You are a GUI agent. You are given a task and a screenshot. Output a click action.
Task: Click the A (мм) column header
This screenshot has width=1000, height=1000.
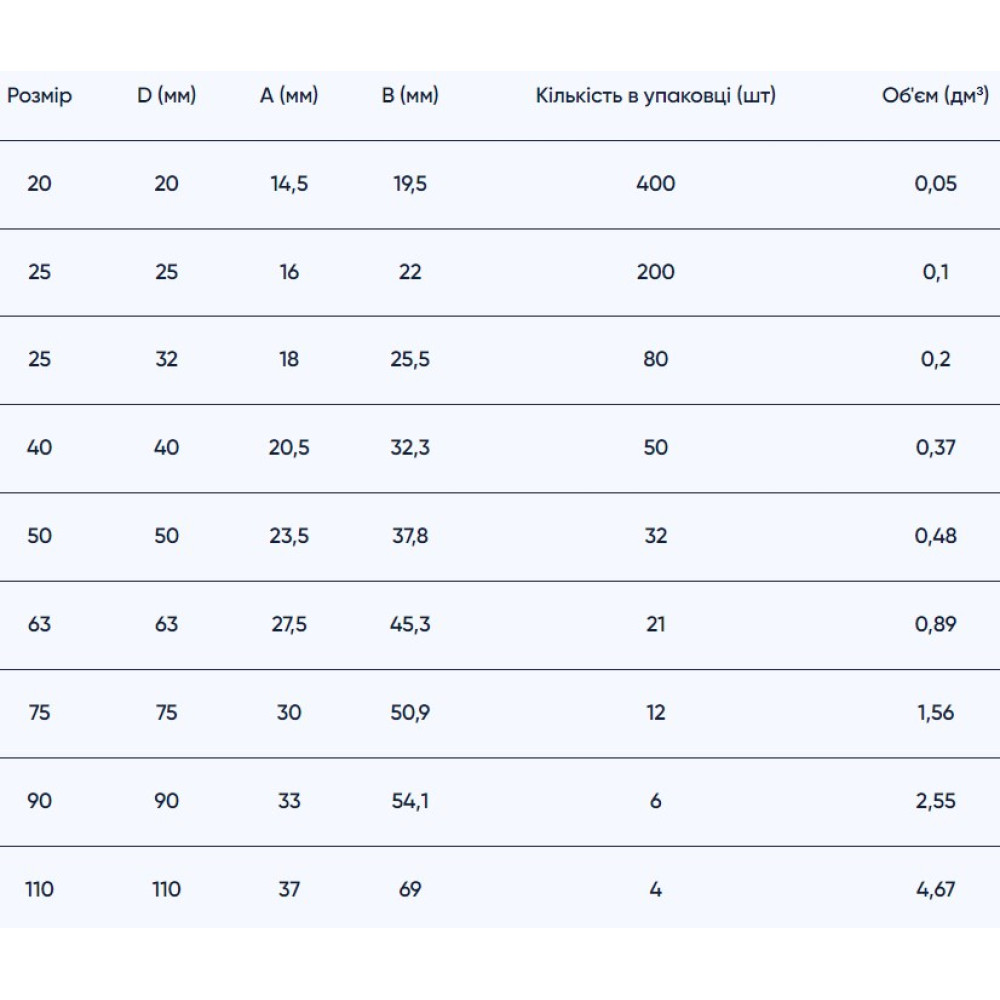(x=289, y=96)
